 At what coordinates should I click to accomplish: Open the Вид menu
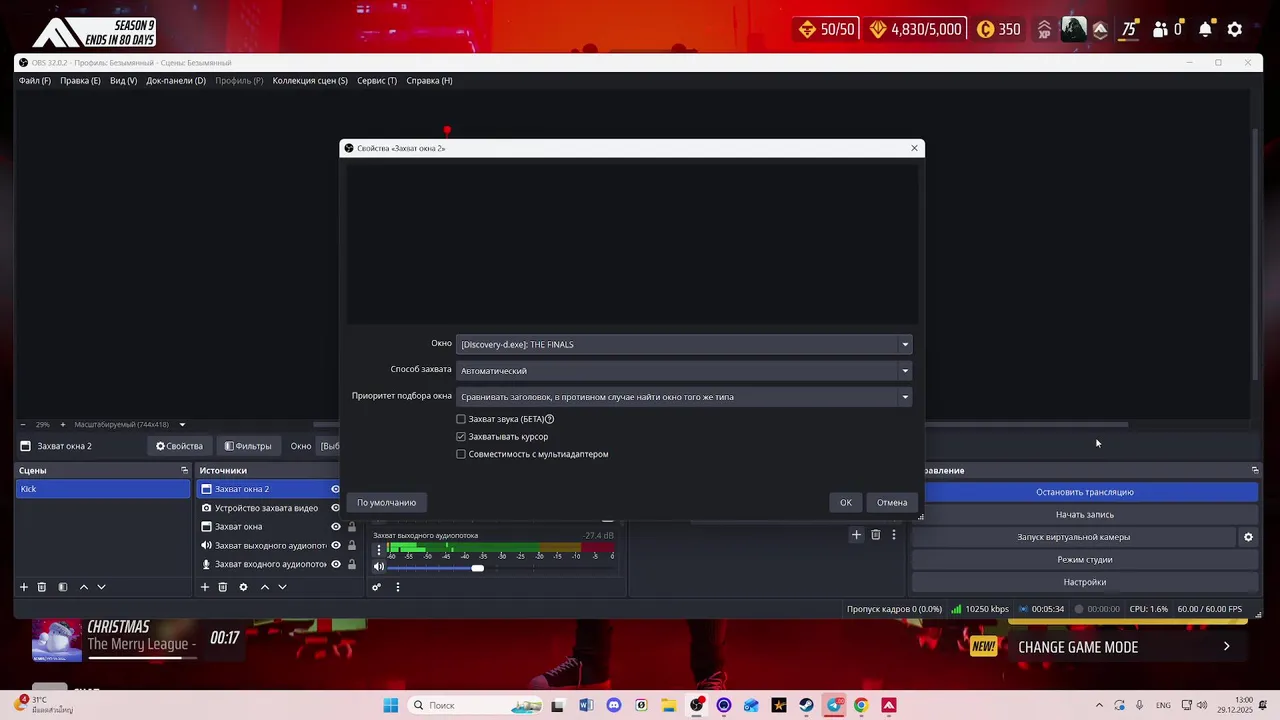123,80
